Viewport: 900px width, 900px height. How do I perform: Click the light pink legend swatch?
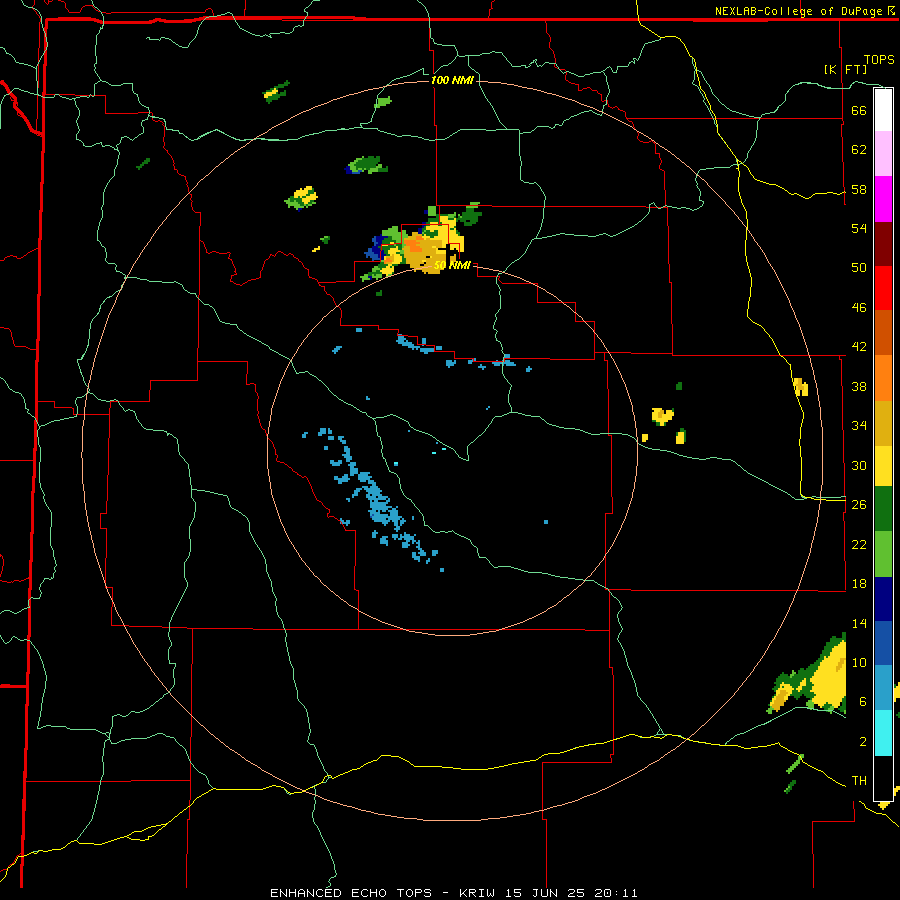click(883, 154)
